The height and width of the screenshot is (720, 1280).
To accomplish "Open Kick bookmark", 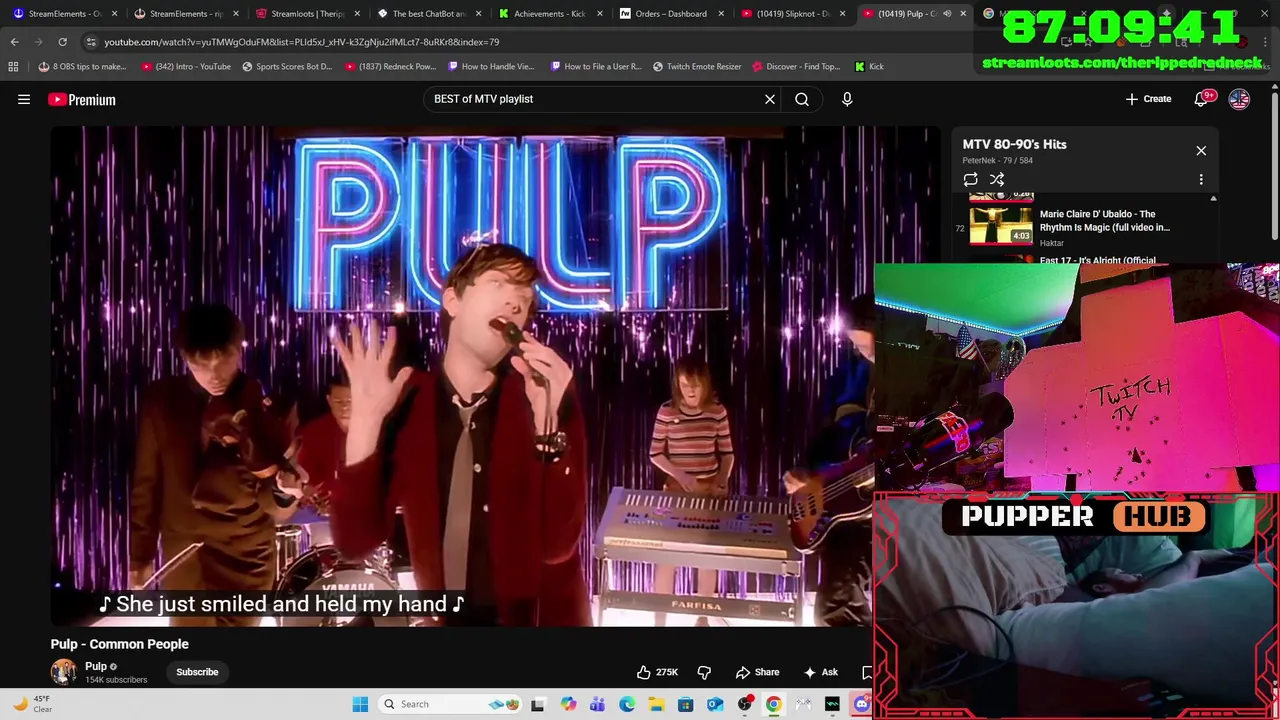I will pos(869,66).
